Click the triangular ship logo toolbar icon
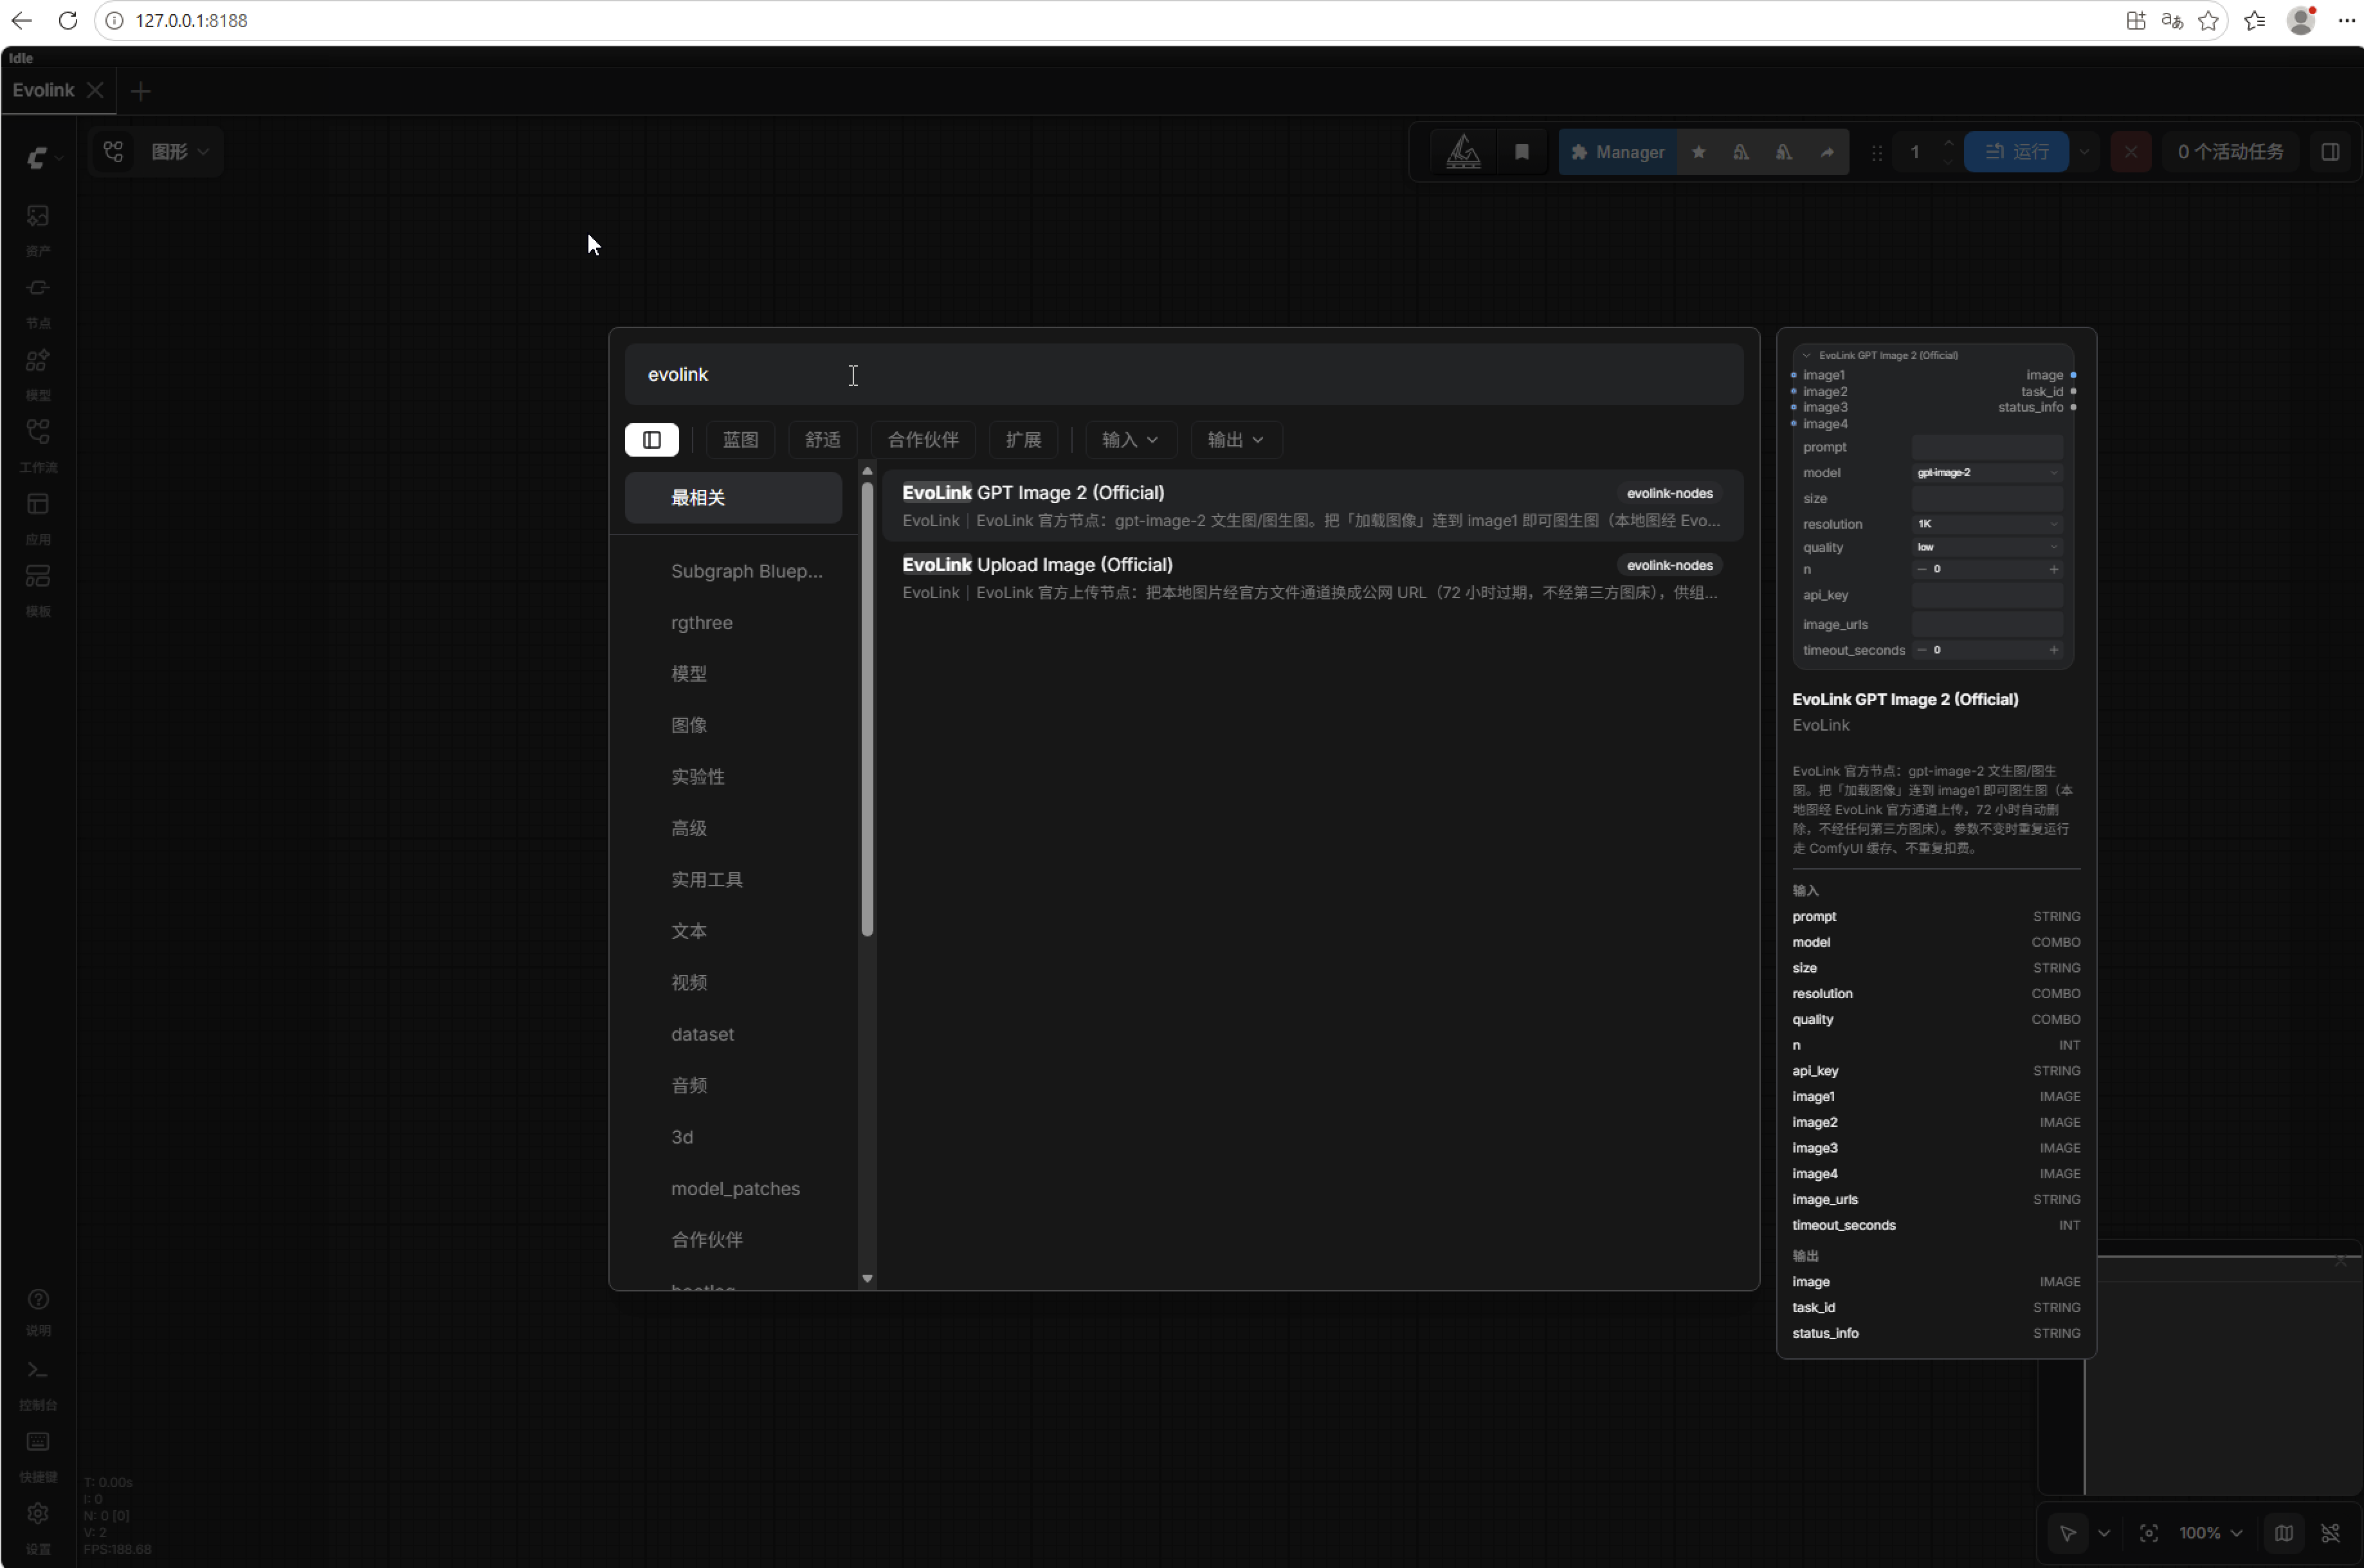Viewport: 2364px width, 1568px height. pos(1463,151)
